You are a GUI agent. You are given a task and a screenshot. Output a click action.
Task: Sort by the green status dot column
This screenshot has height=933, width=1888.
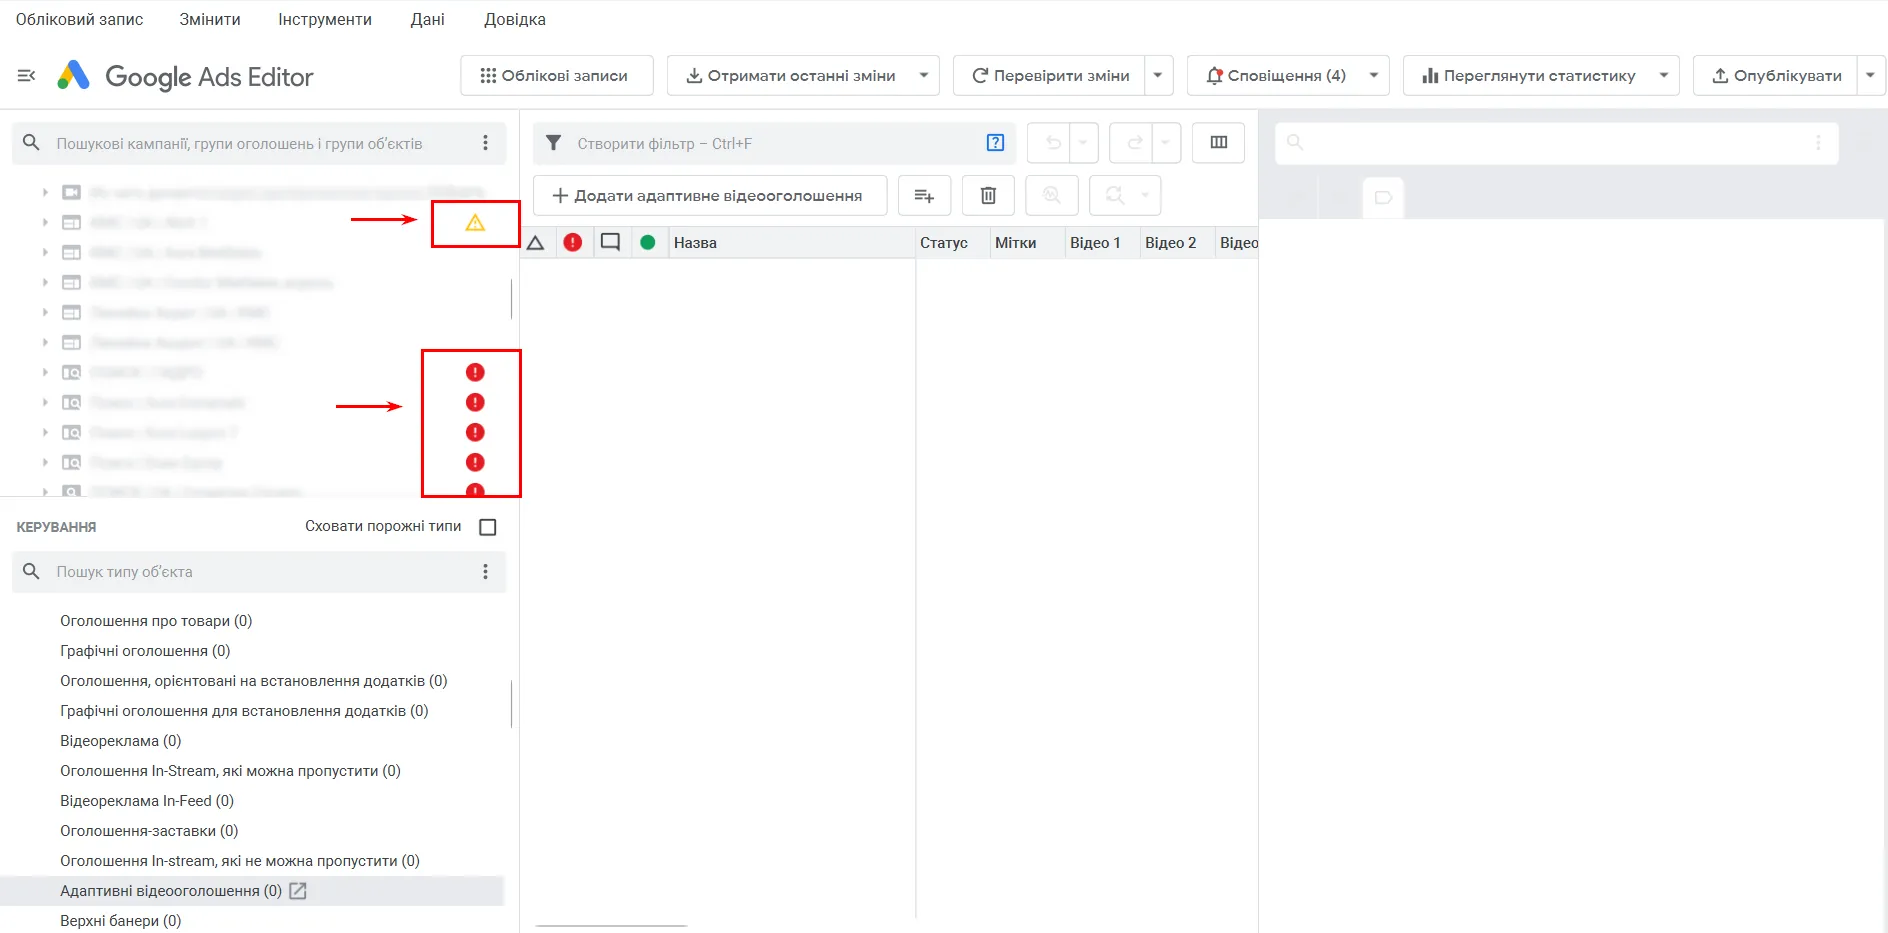click(648, 243)
